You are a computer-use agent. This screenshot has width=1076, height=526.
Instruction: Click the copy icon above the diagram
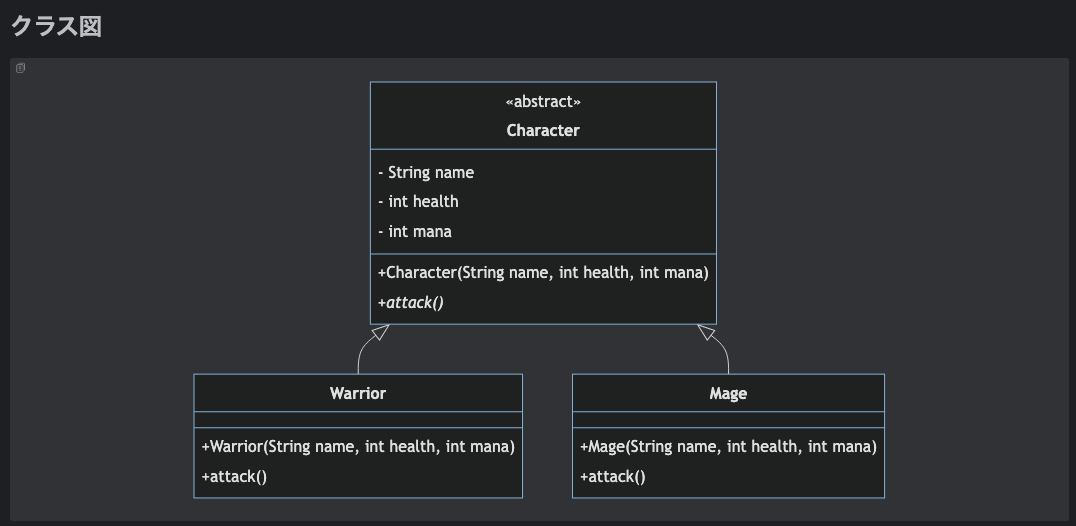click(x=20, y=68)
